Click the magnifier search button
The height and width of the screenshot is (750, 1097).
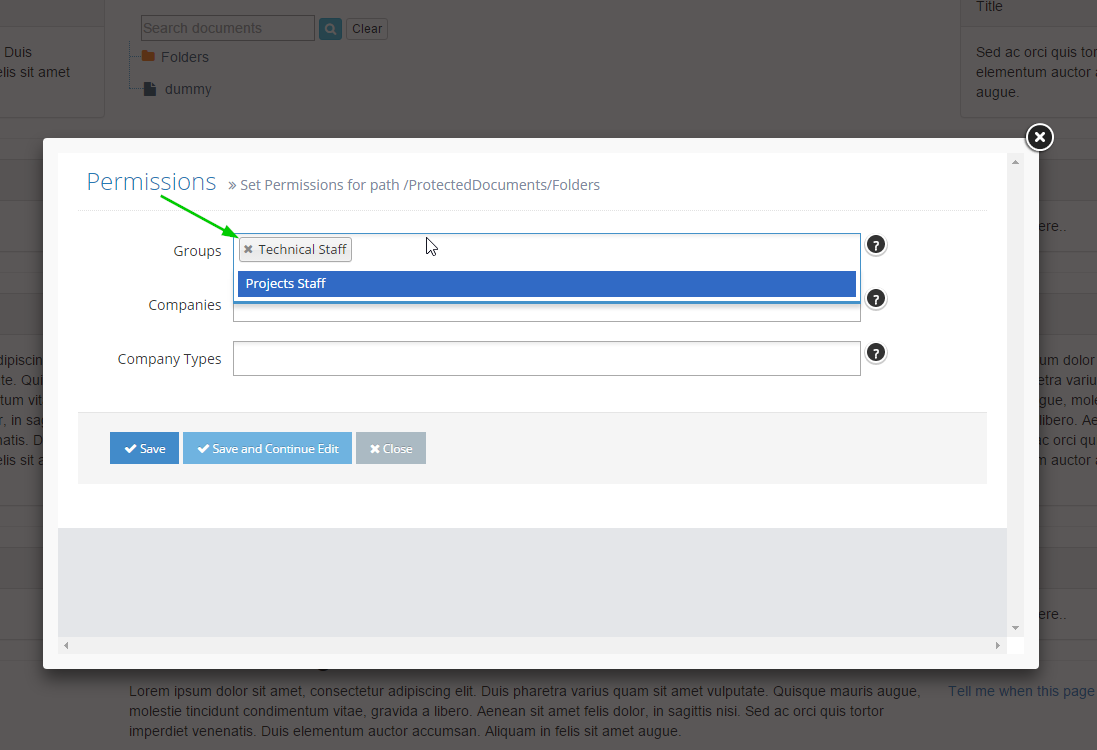(330, 29)
